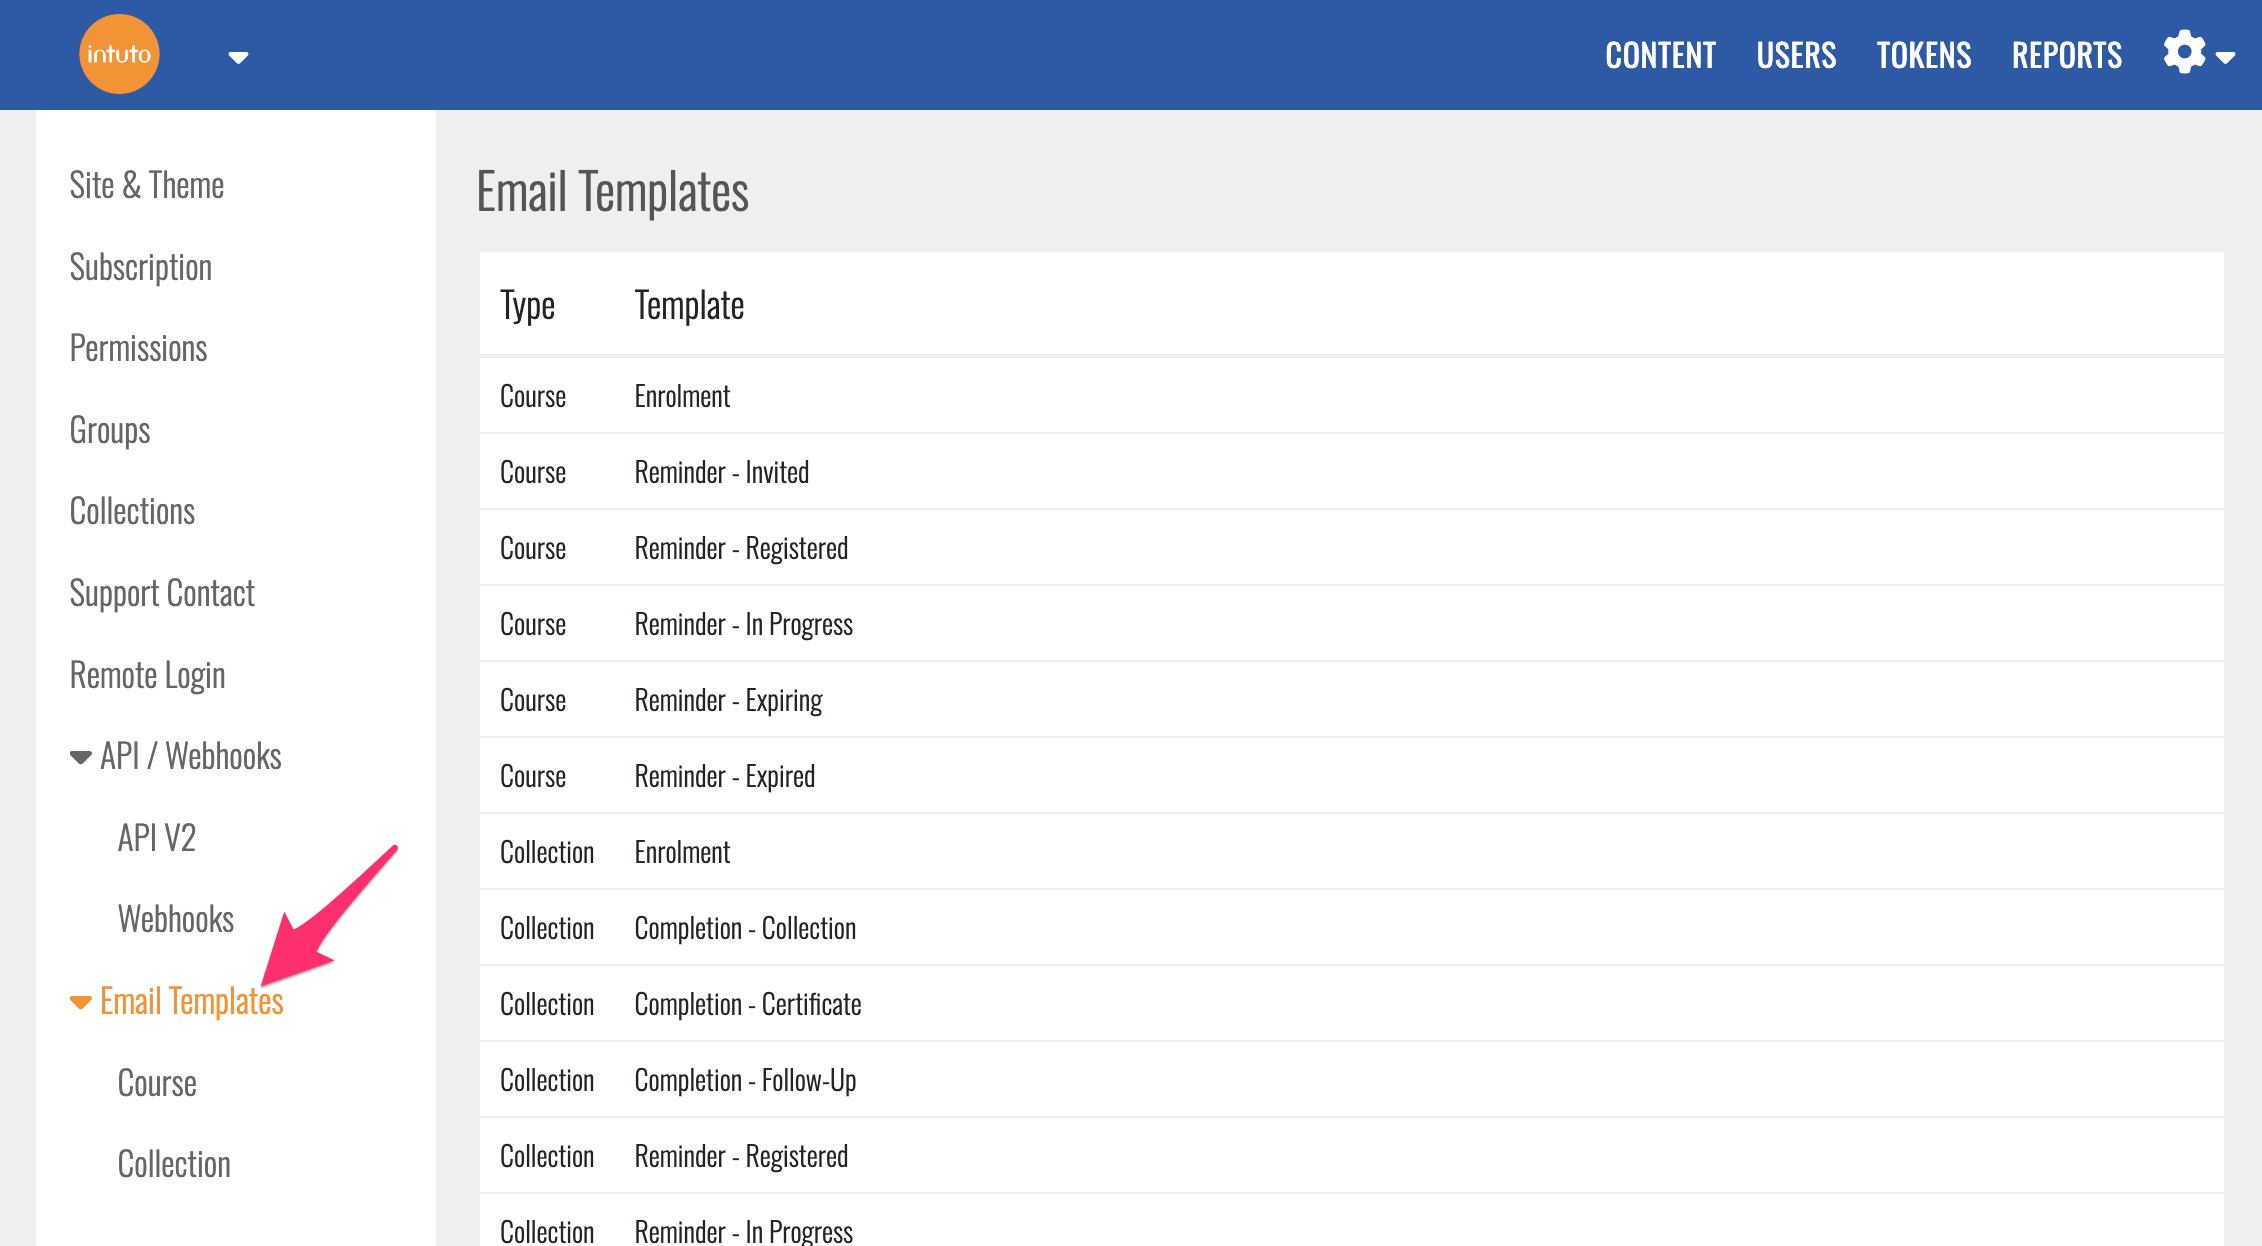Select Webhooks sub-item in sidebar
This screenshot has width=2262, height=1246.
(x=176, y=919)
